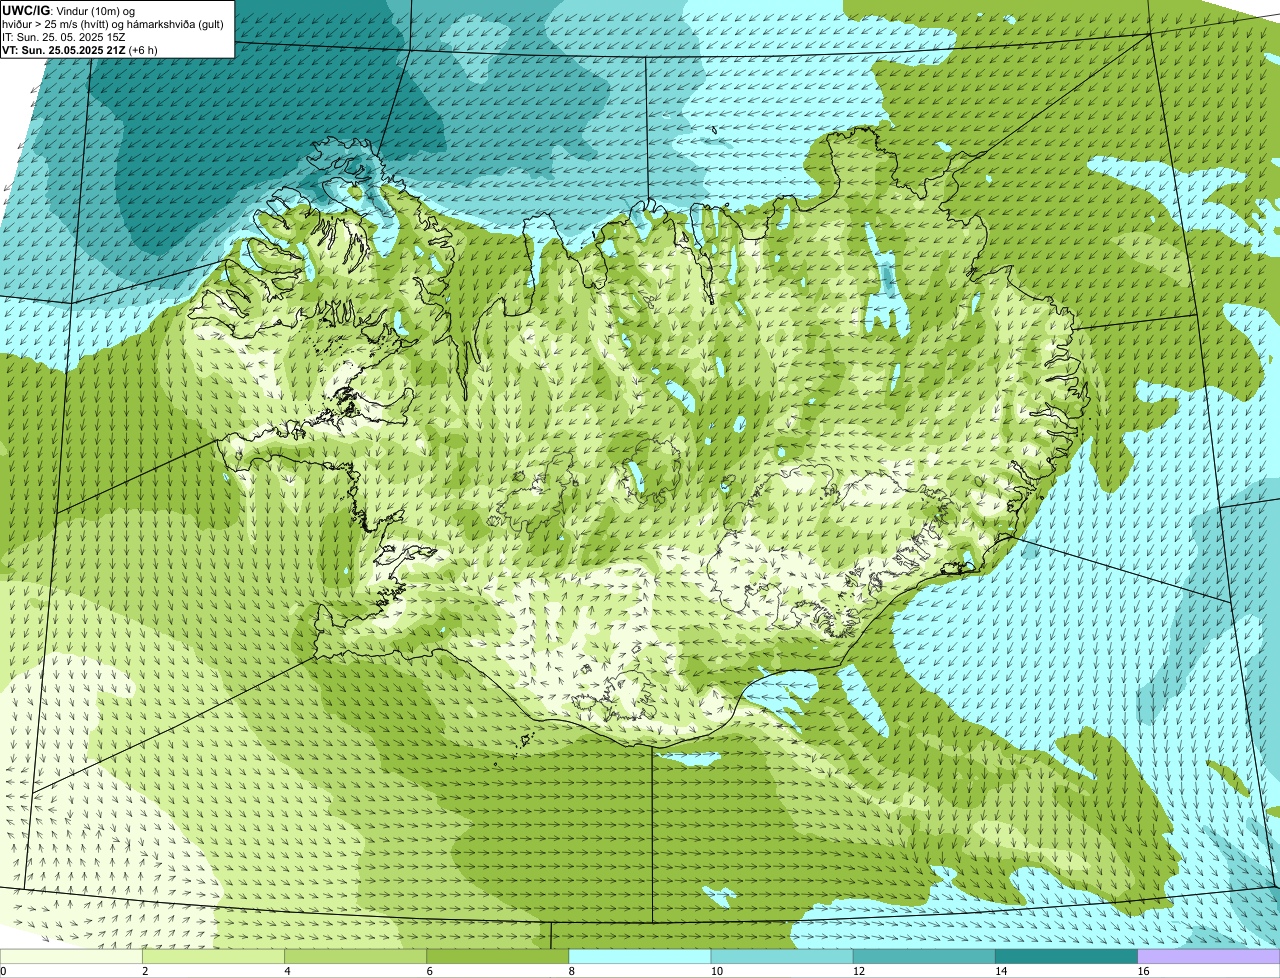The width and height of the screenshot is (1280, 978).
Task: Click the "UWC/IG: Vindur (10m) og" title line
Action: [68, 10]
